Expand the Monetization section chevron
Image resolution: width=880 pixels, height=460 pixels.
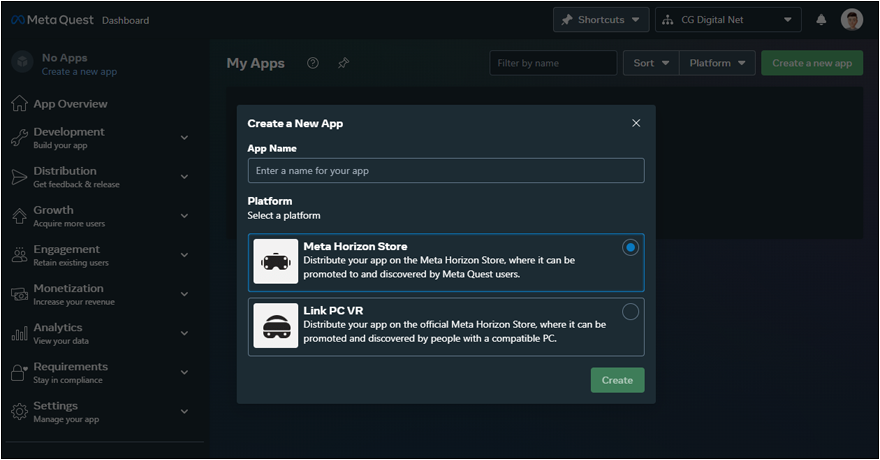pyautogui.click(x=184, y=294)
